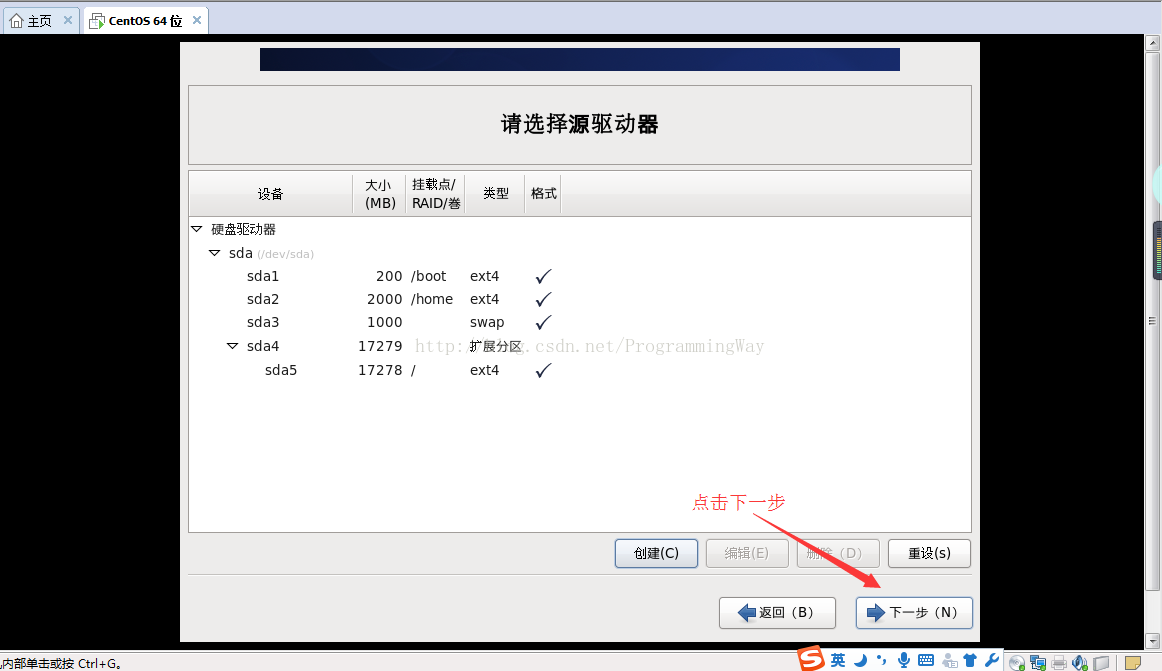Collapse the sda disk tree node
The height and width of the screenshot is (671, 1162).
215,253
